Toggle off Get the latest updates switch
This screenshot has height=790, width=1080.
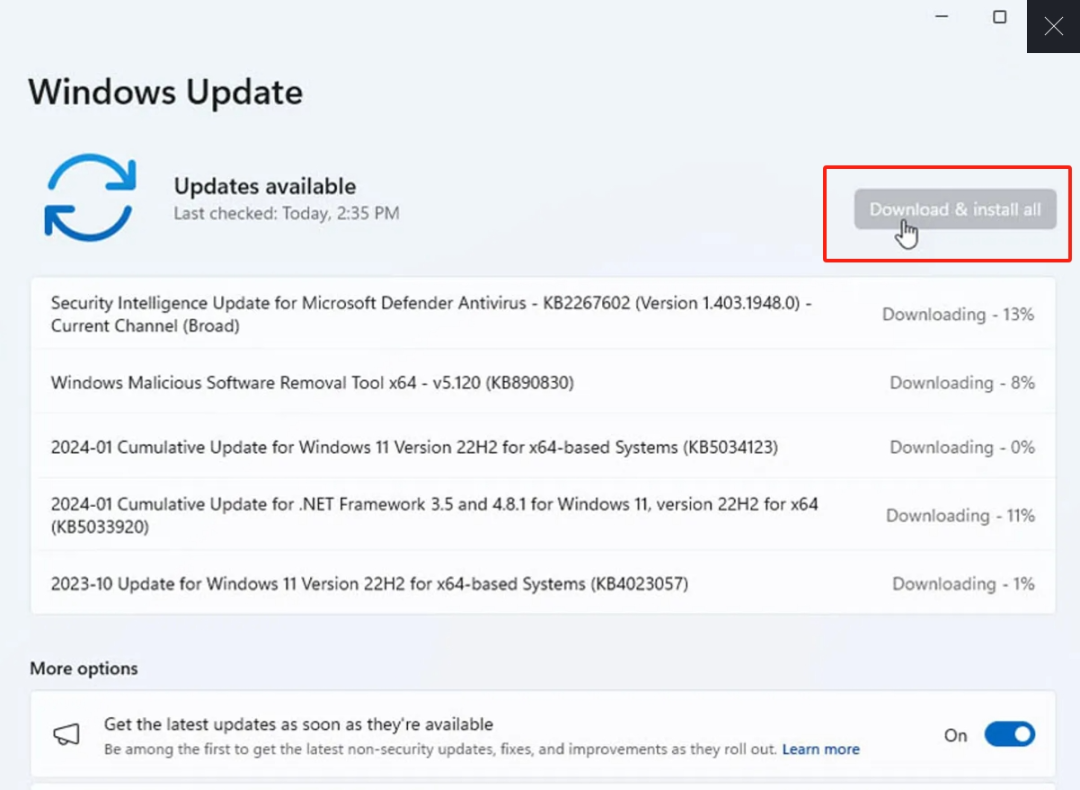coord(1009,734)
